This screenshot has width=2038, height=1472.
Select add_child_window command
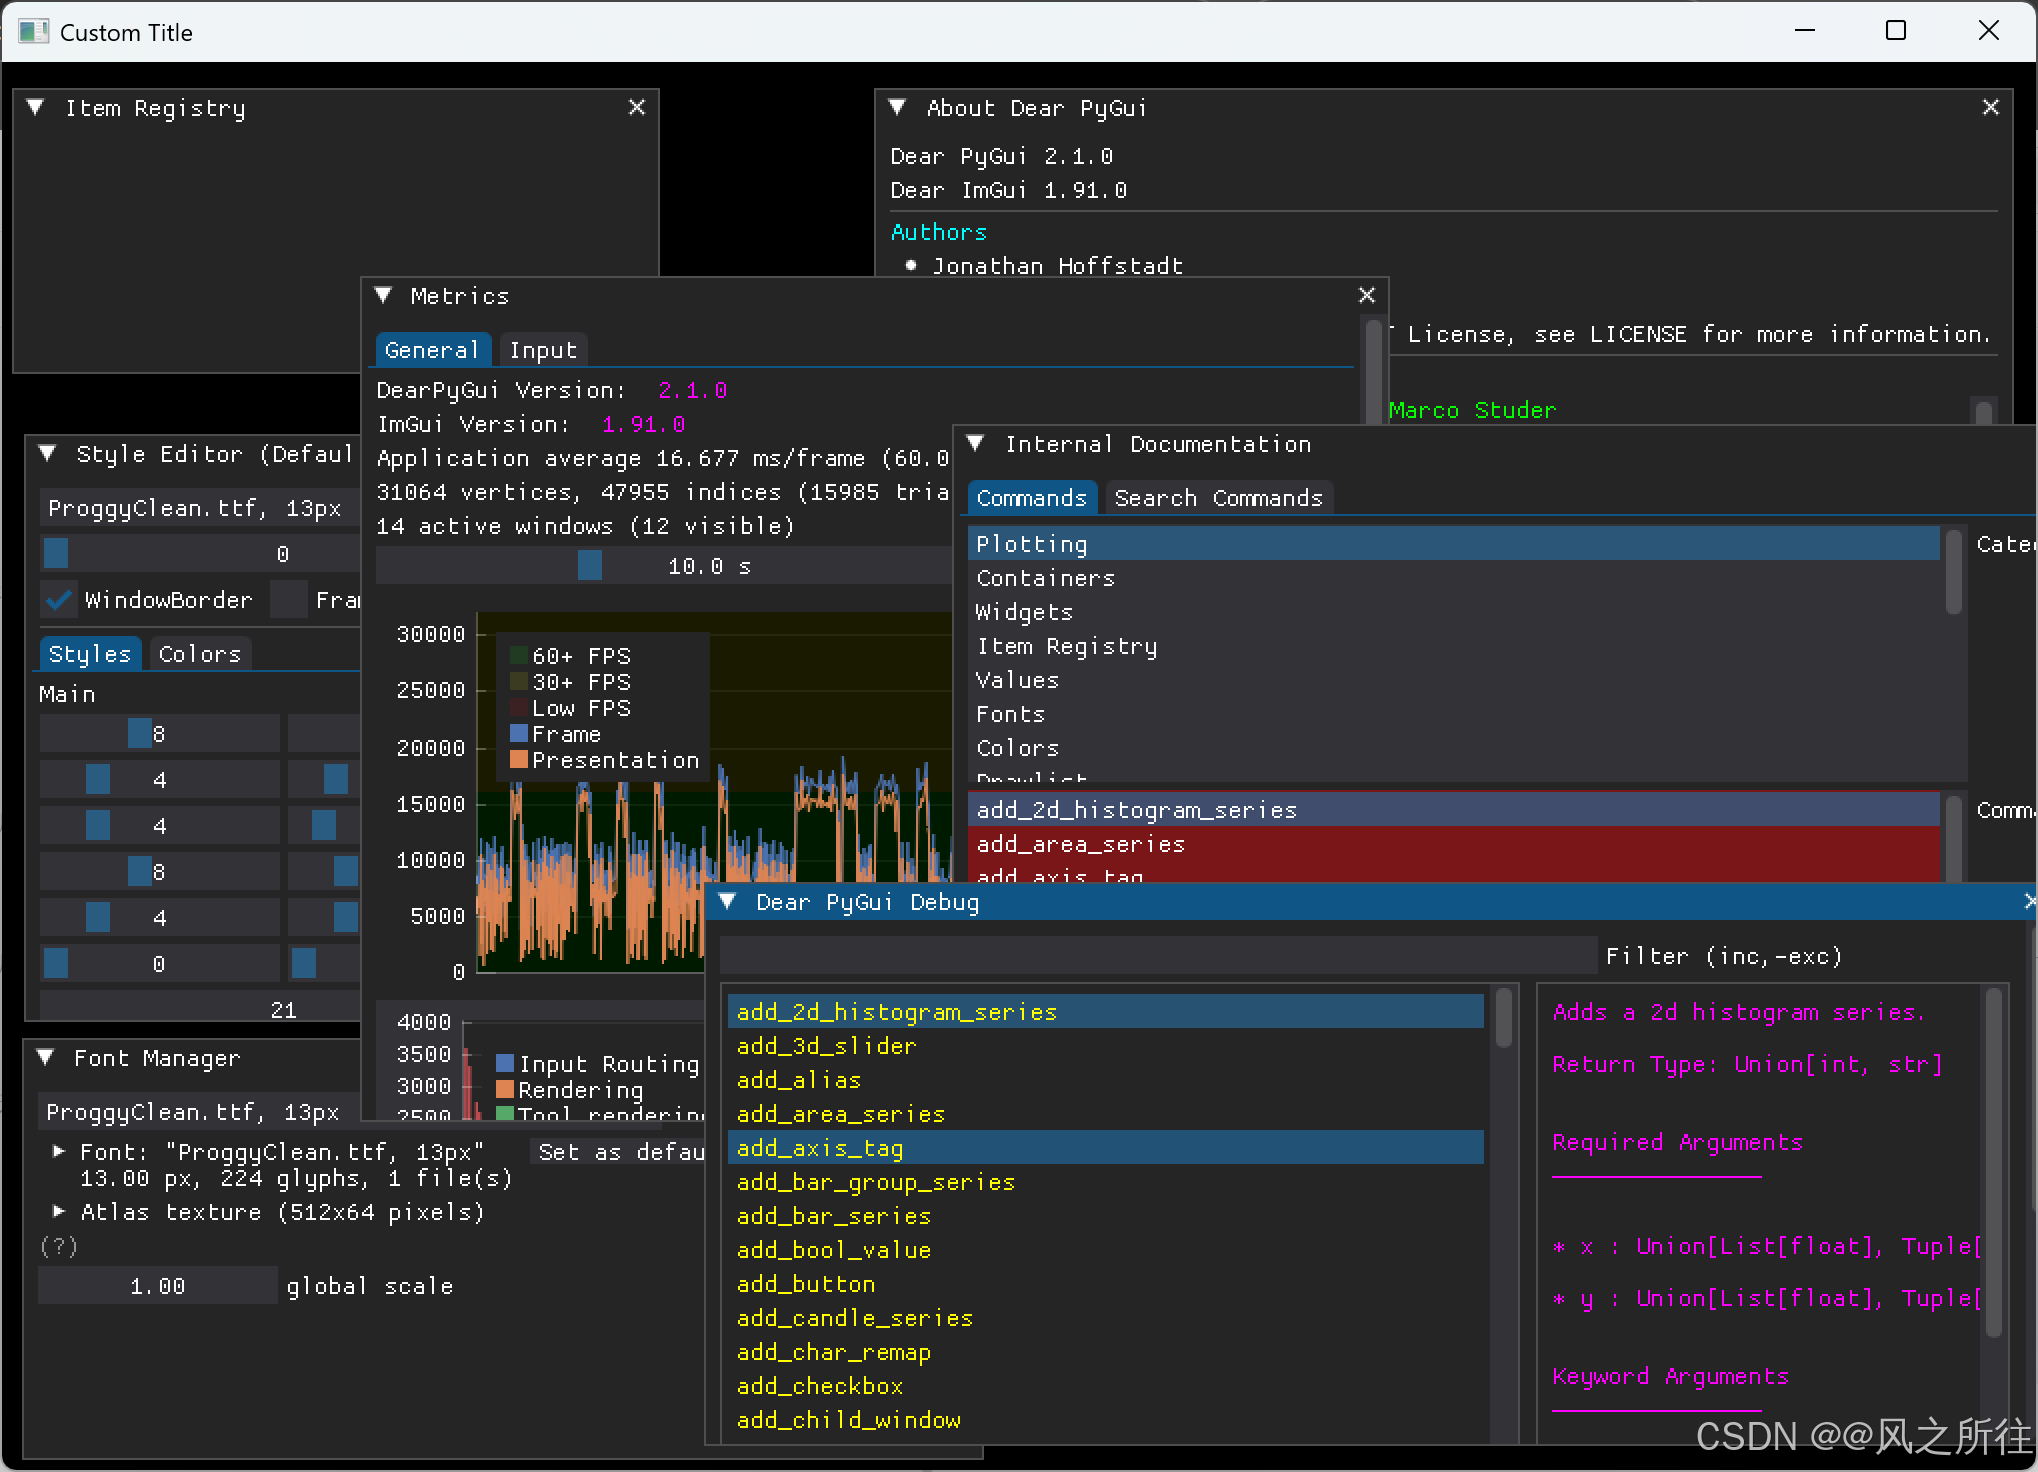click(x=1106, y=1420)
